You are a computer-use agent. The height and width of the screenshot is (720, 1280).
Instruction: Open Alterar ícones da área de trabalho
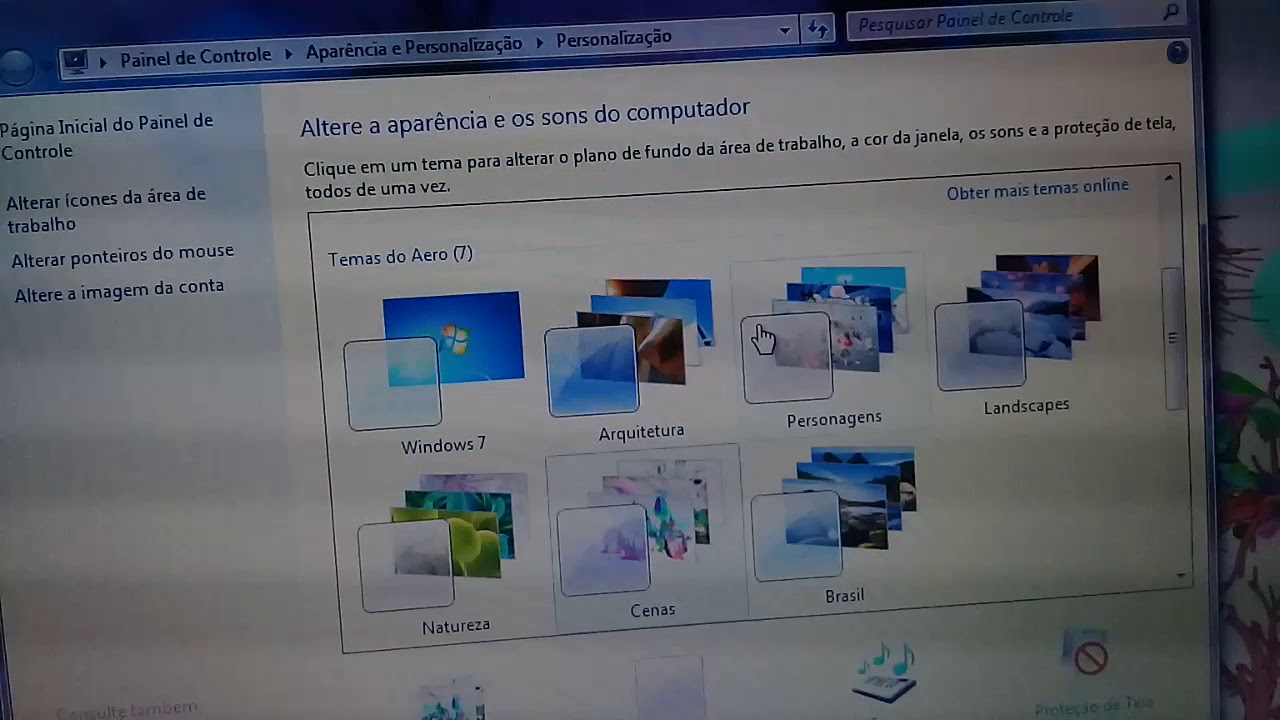105,209
